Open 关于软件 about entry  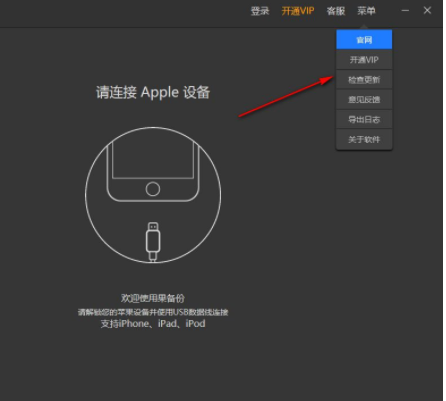click(x=364, y=139)
